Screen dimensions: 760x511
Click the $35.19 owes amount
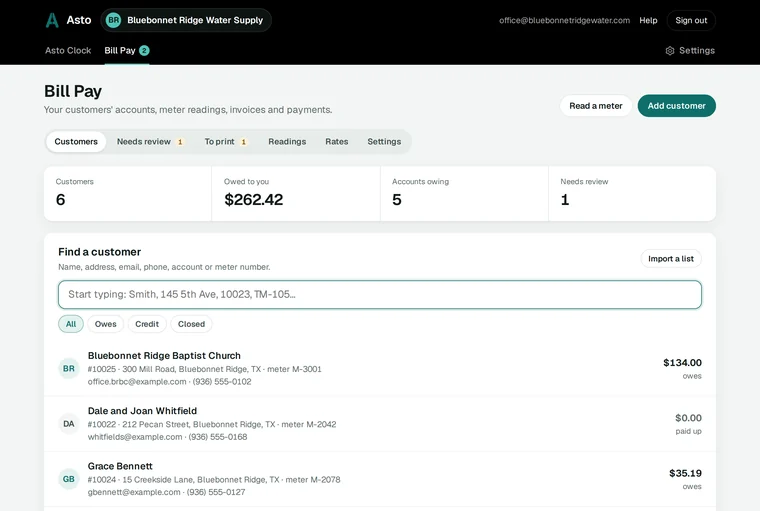point(685,473)
